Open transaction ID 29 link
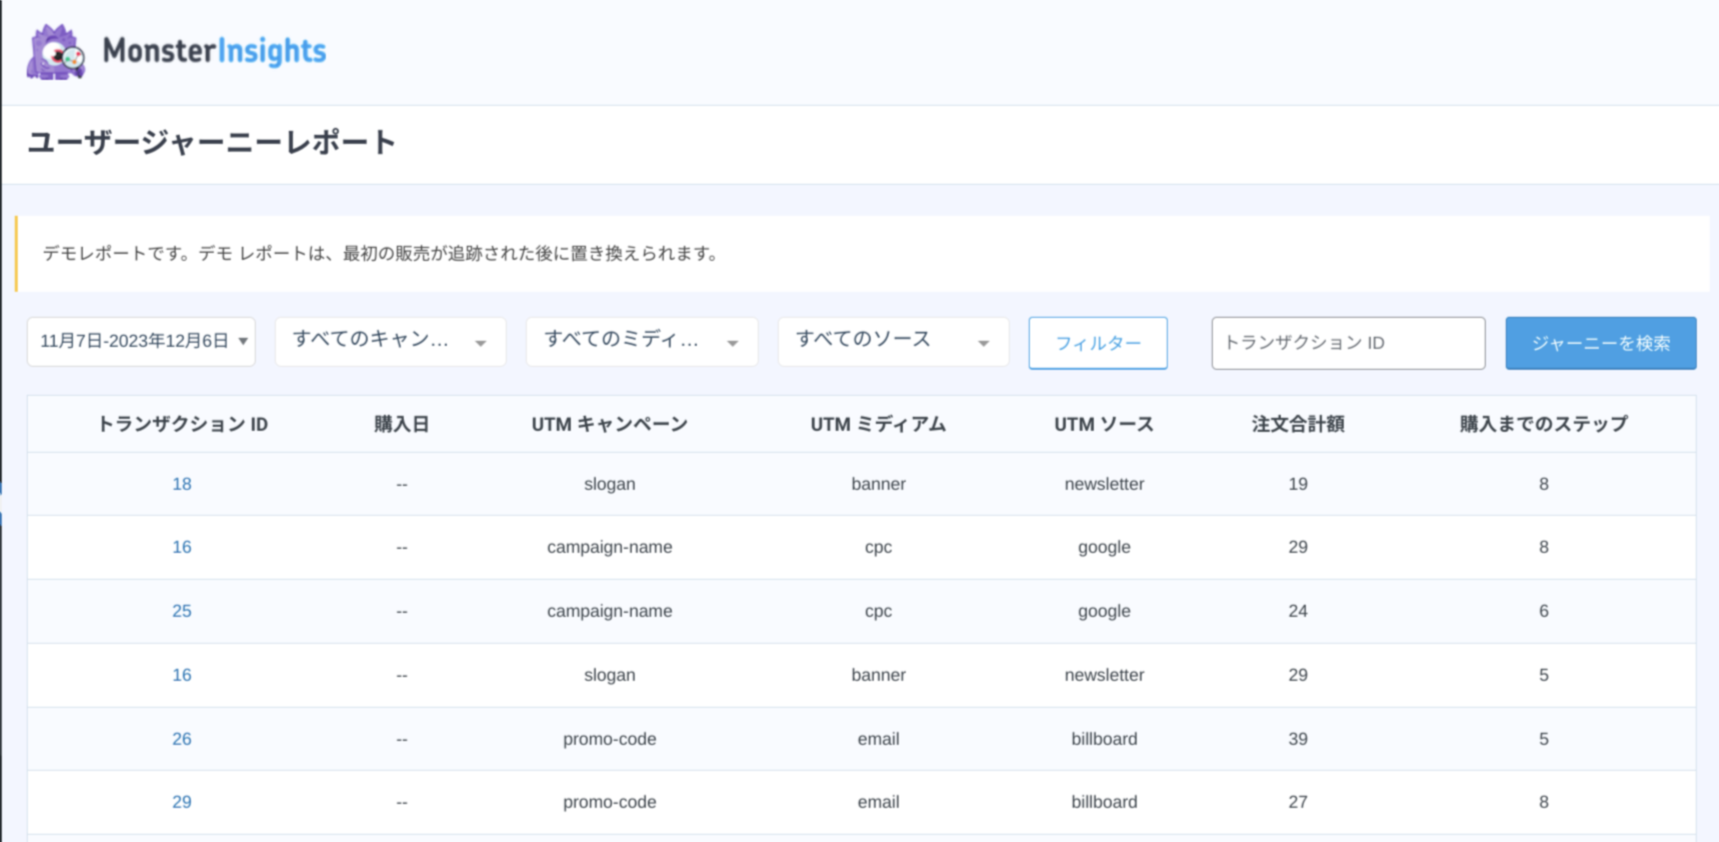 click(x=181, y=802)
